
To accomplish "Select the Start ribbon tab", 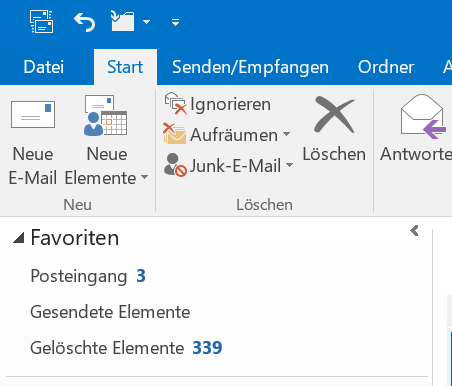I will (125, 67).
